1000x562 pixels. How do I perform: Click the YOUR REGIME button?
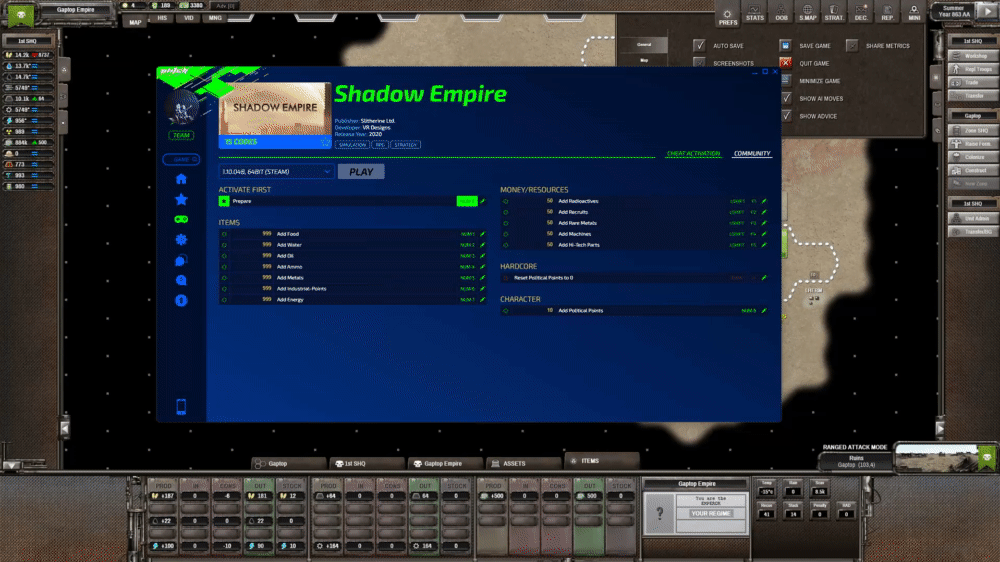(x=711, y=514)
